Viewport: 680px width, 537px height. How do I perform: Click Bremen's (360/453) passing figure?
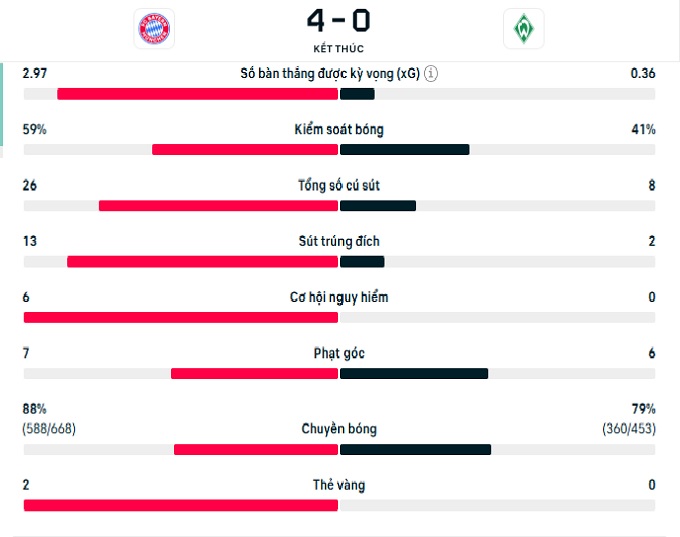click(629, 429)
